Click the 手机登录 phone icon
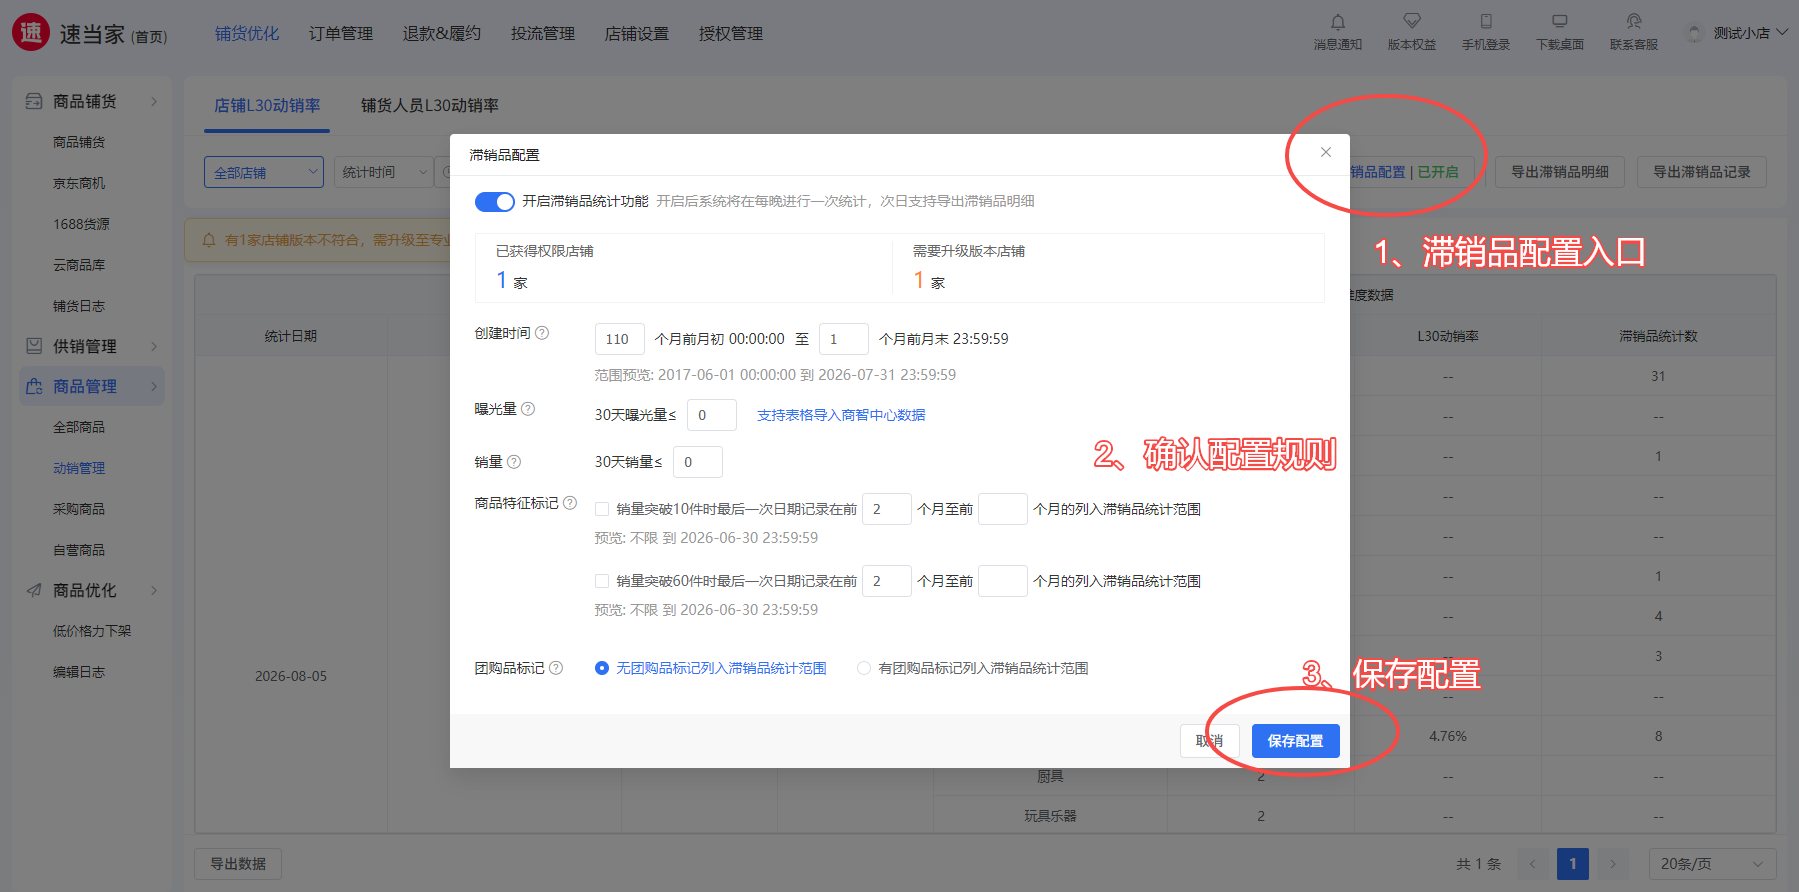Viewport: 1799px width, 892px height. (1486, 21)
